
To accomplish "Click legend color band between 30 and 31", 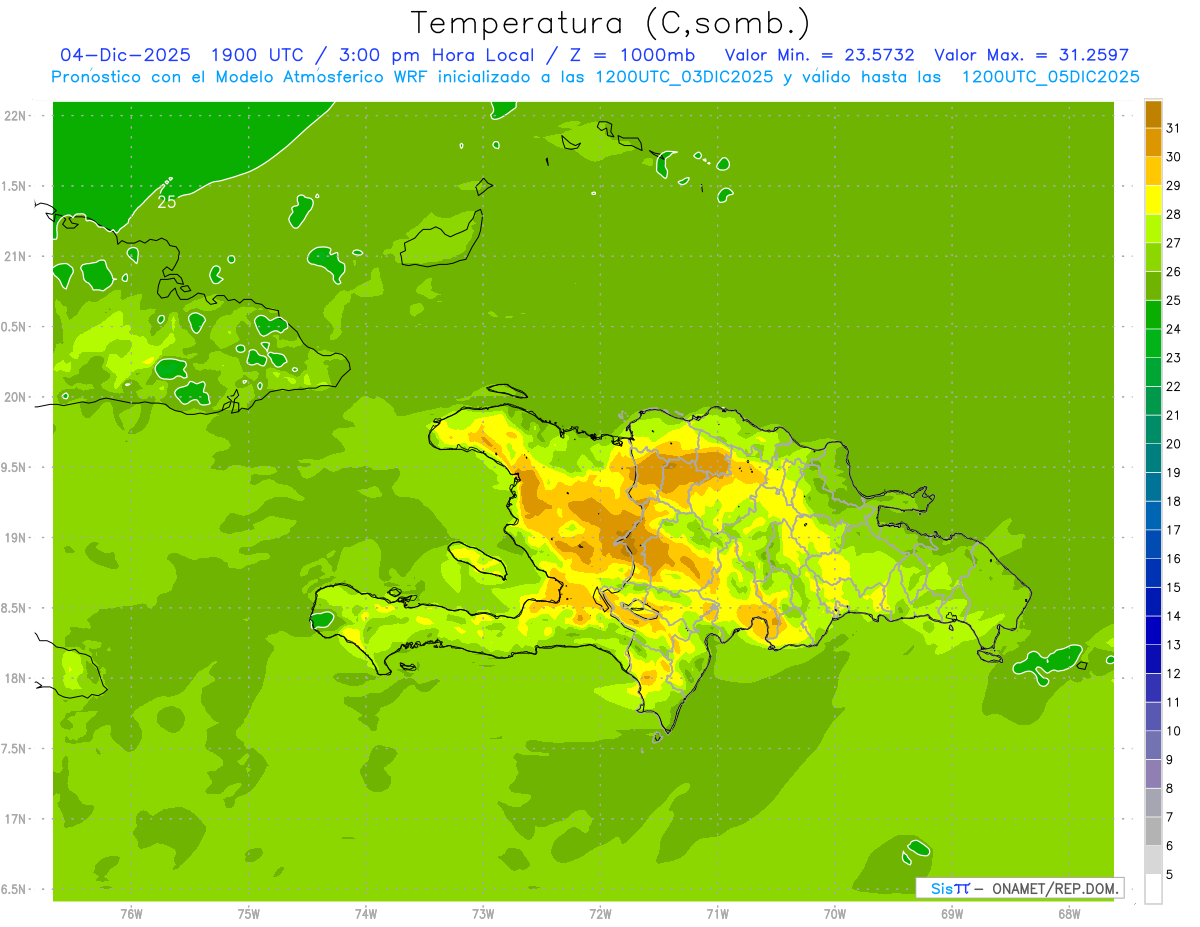I will pyautogui.click(x=1153, y=142).
